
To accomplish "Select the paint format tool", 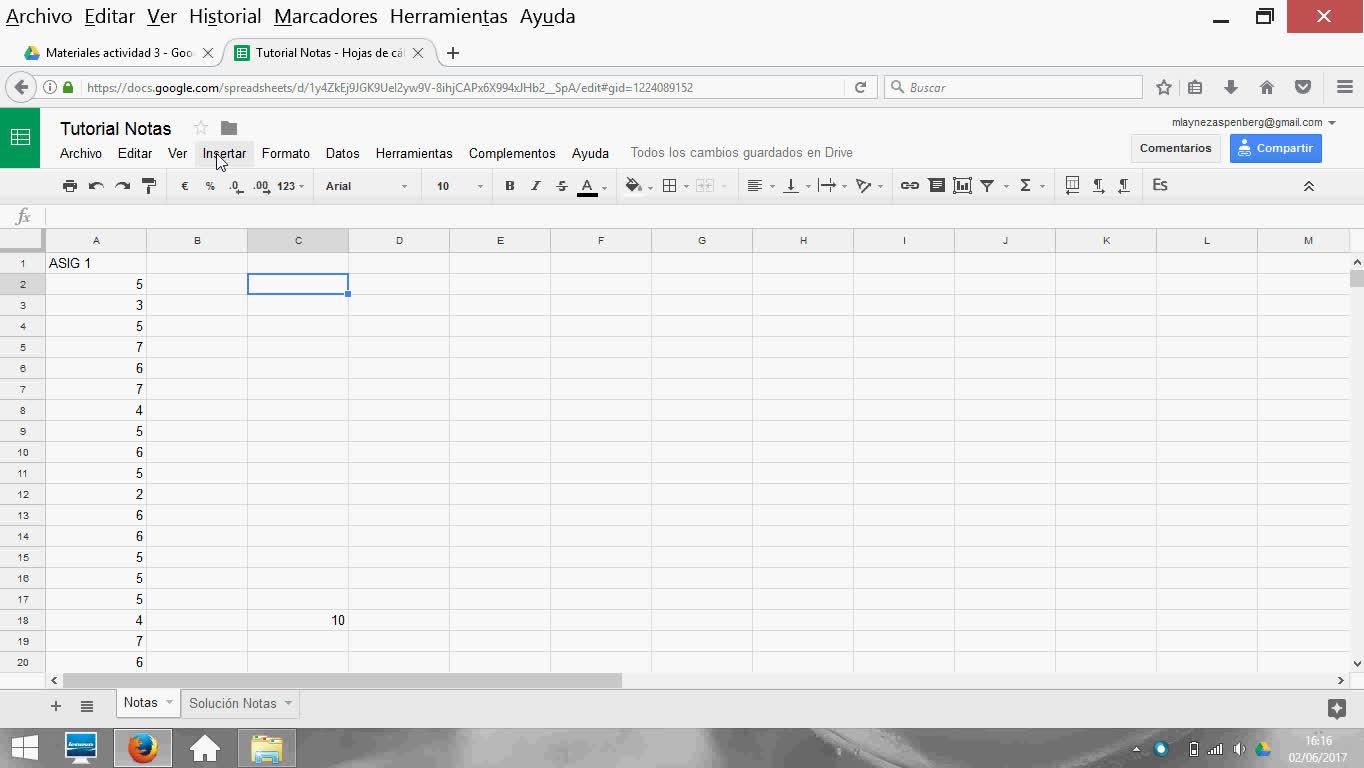I will [148, 186].
